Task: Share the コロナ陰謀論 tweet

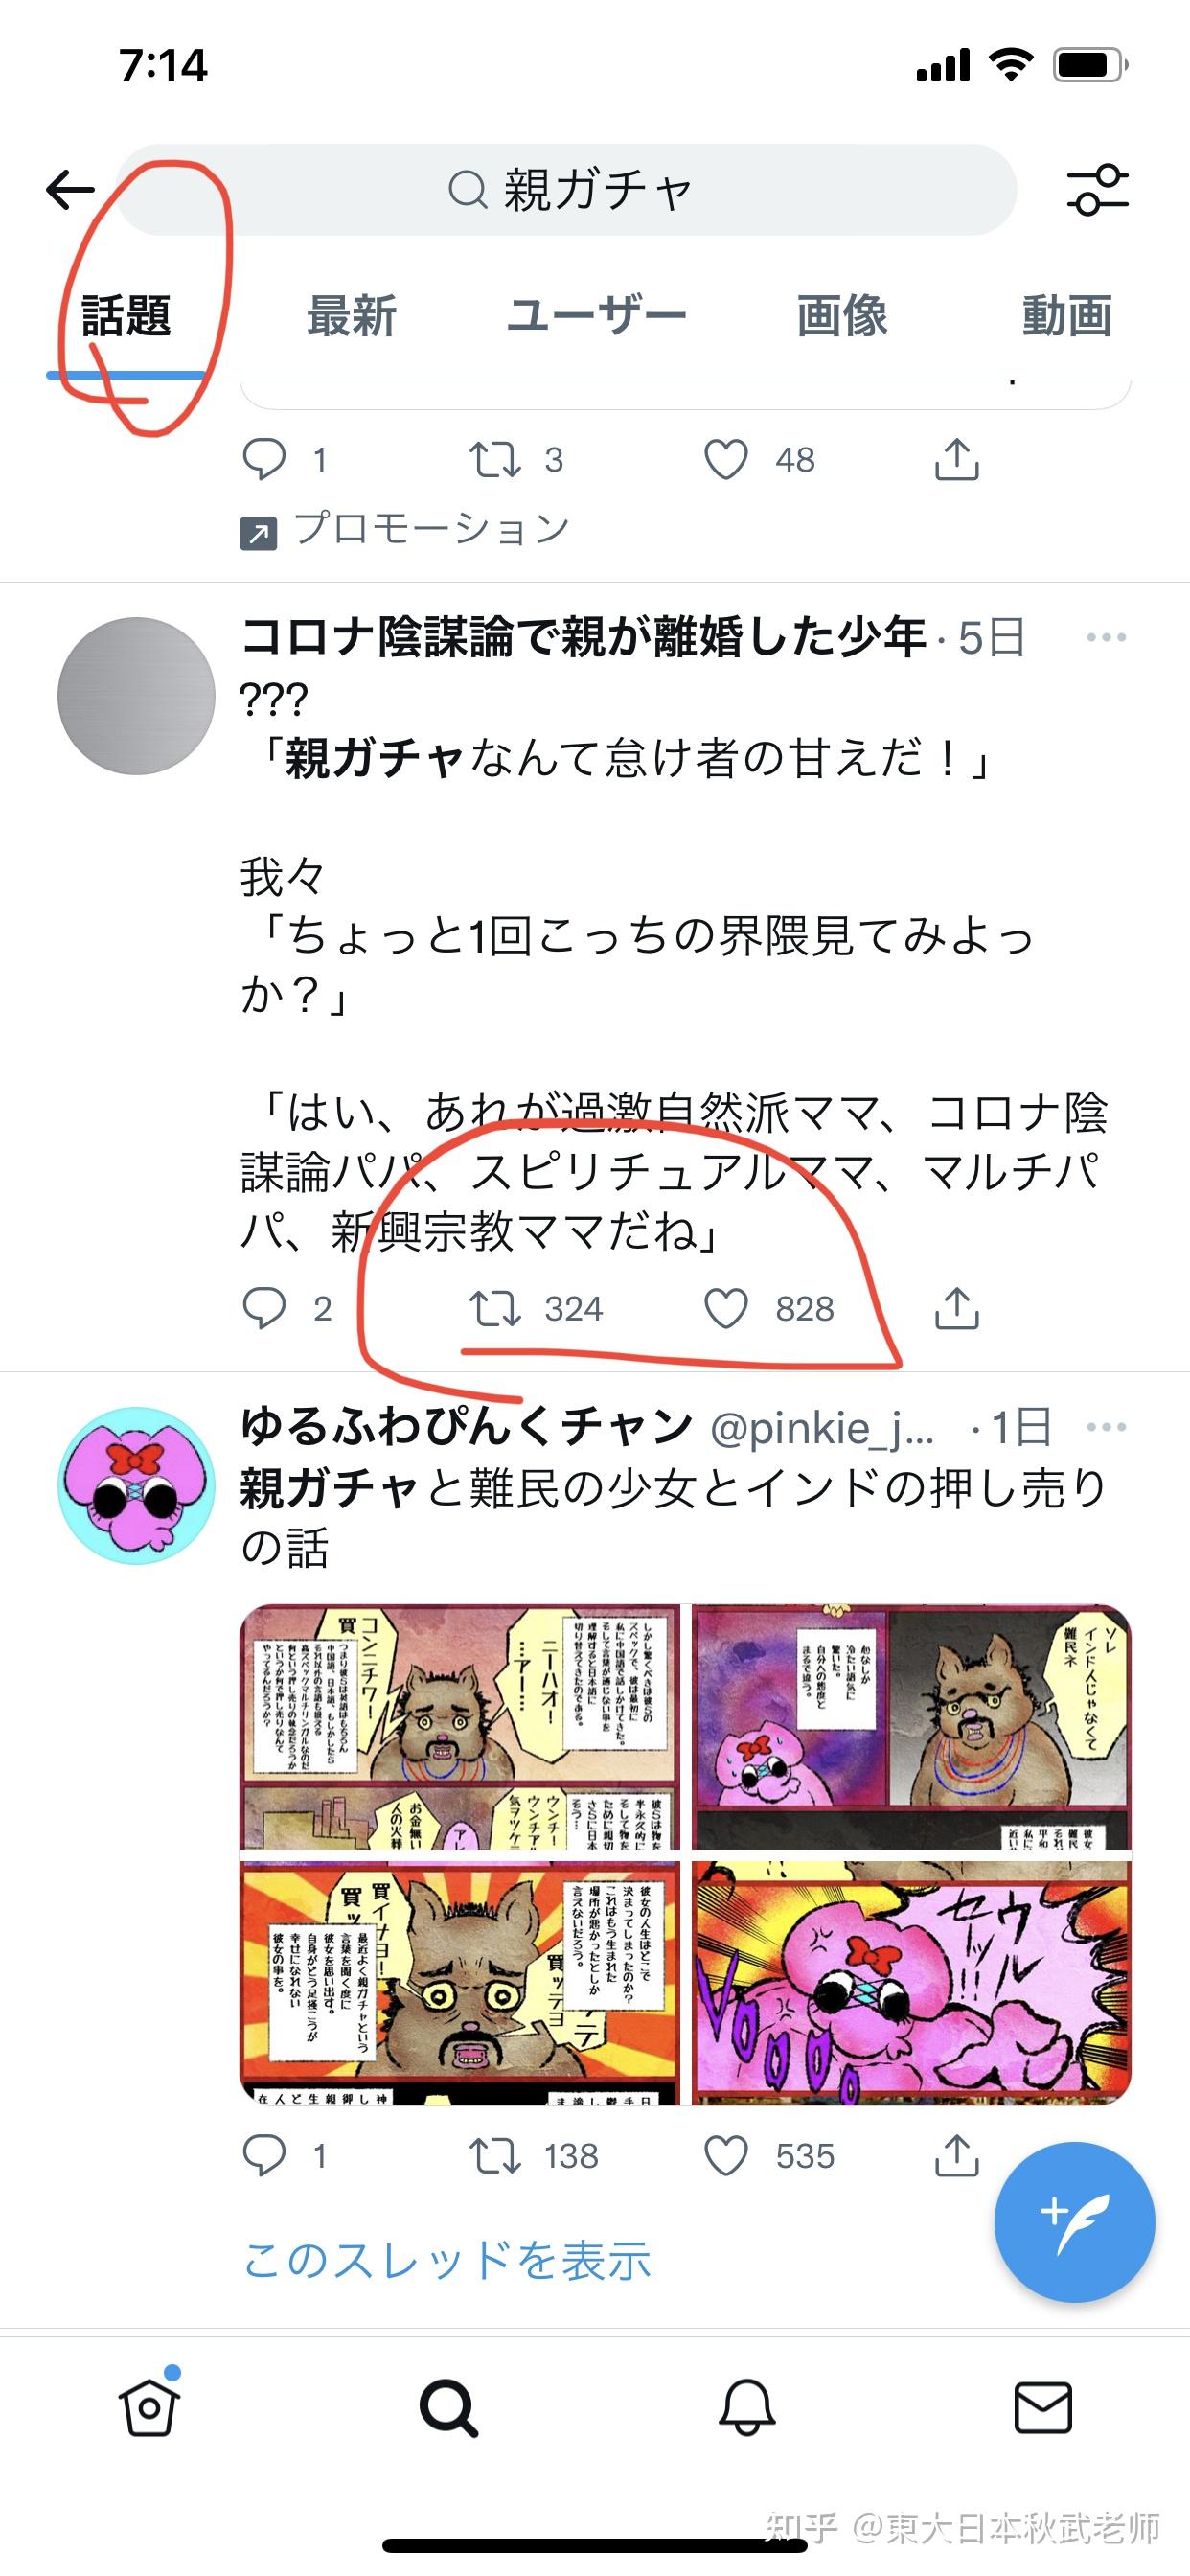Action: [x=956, y=1307]
